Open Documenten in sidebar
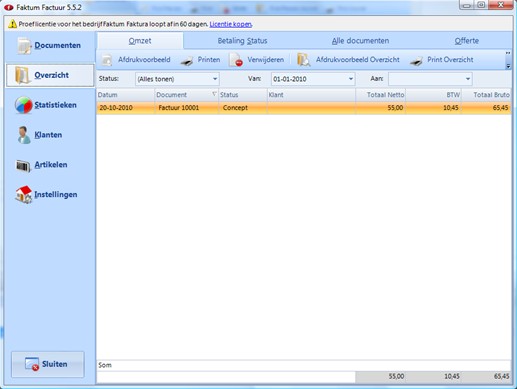 click(58, 45)
